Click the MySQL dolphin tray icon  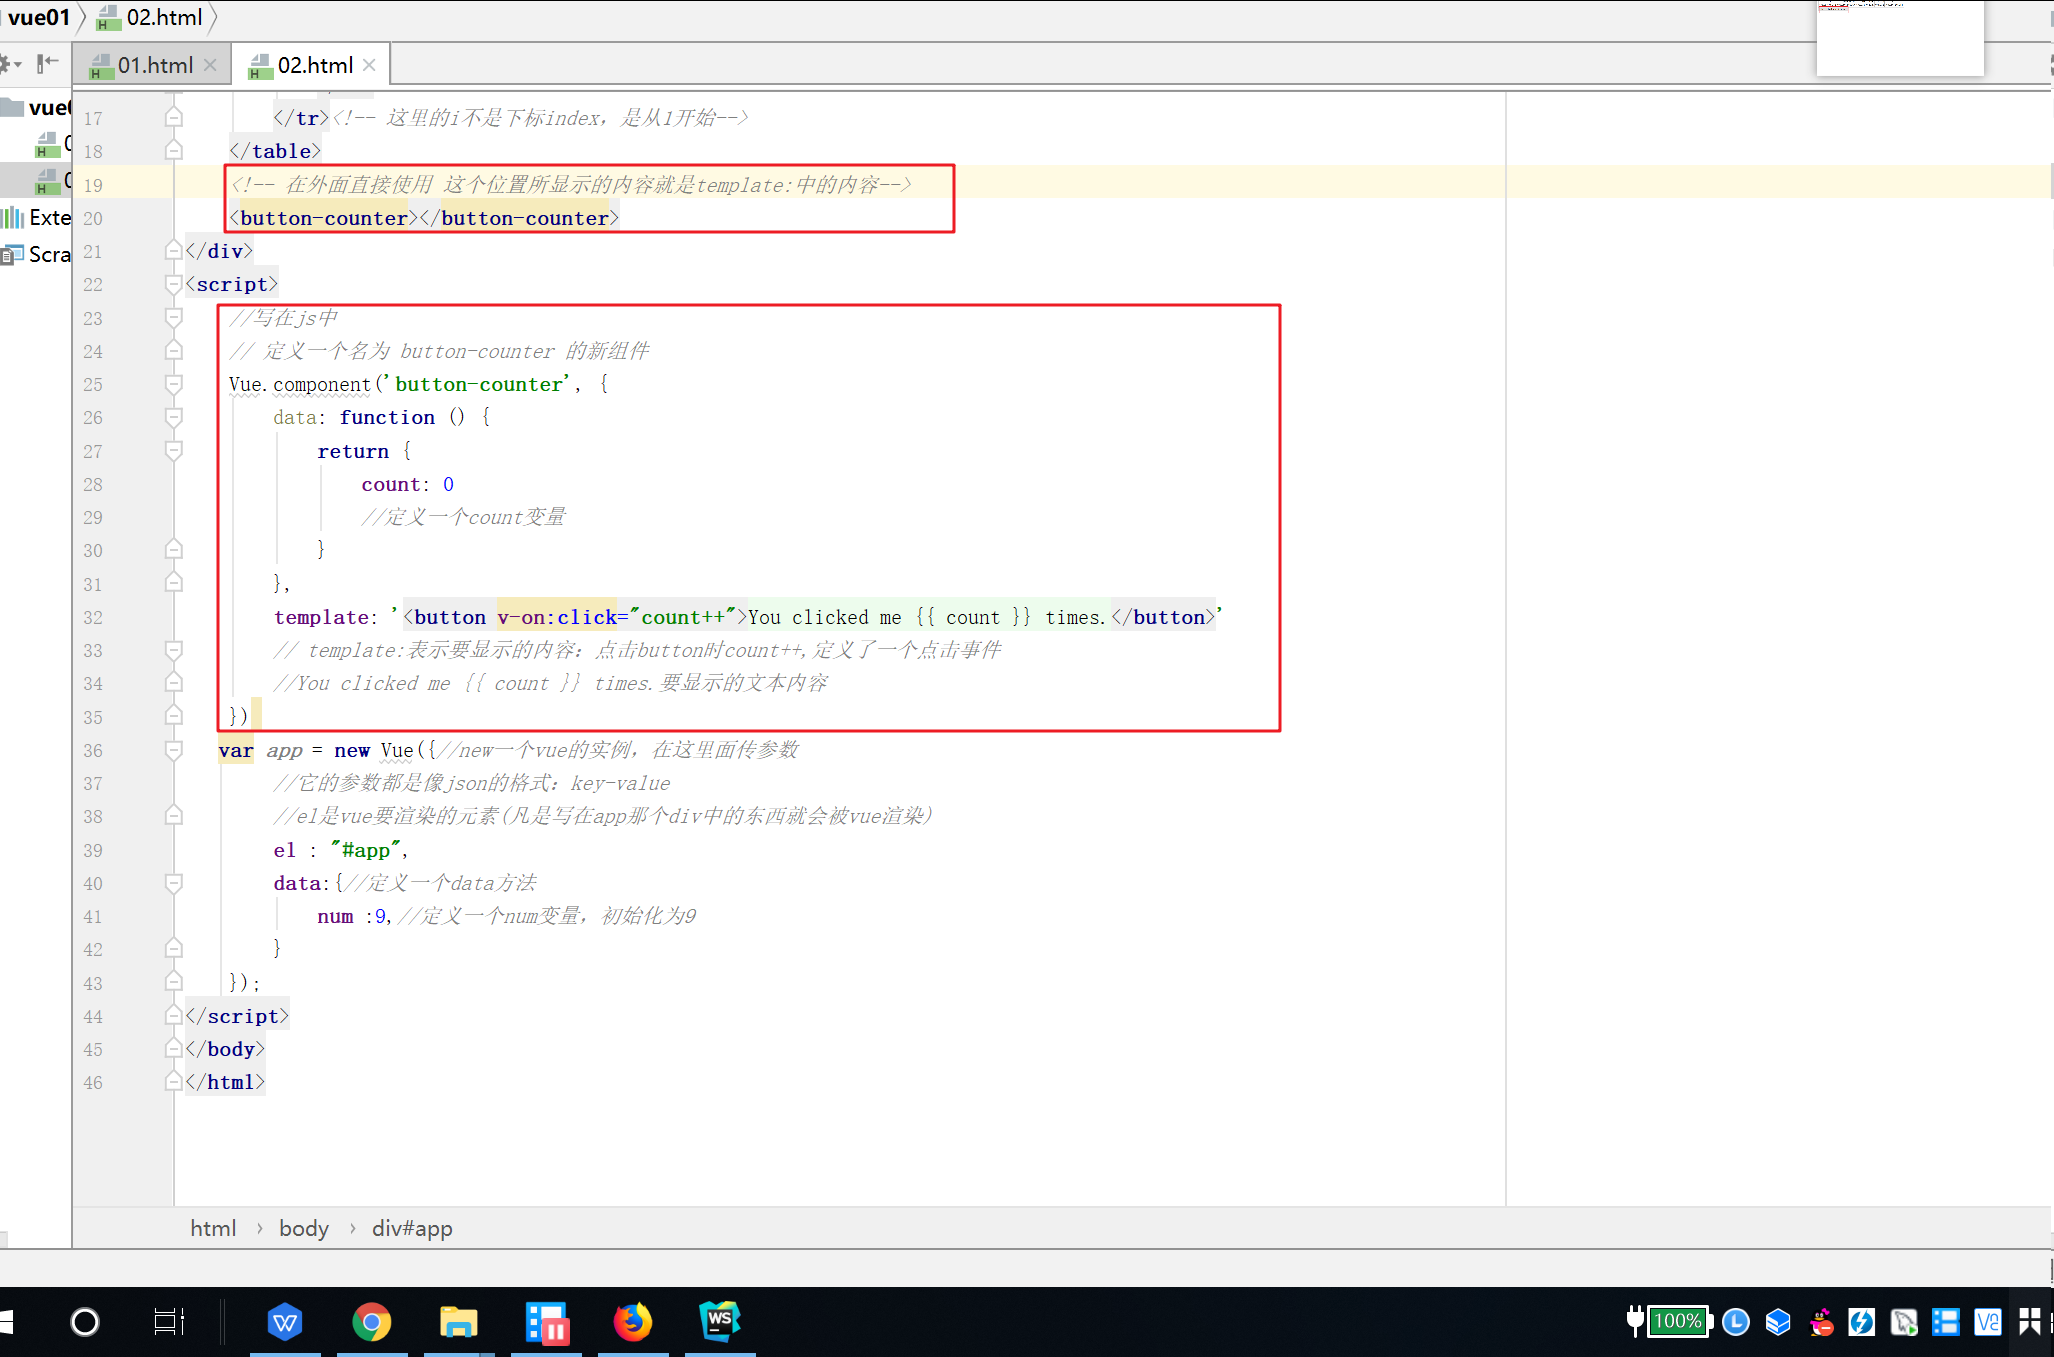click(x=1904, y=1322)
